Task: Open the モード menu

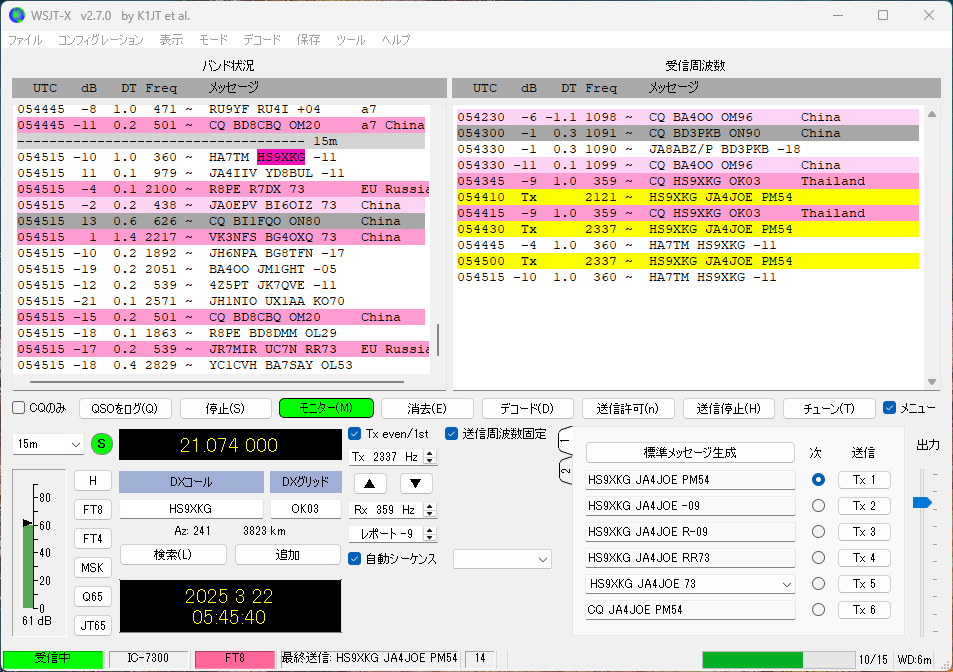Action: 213,39
